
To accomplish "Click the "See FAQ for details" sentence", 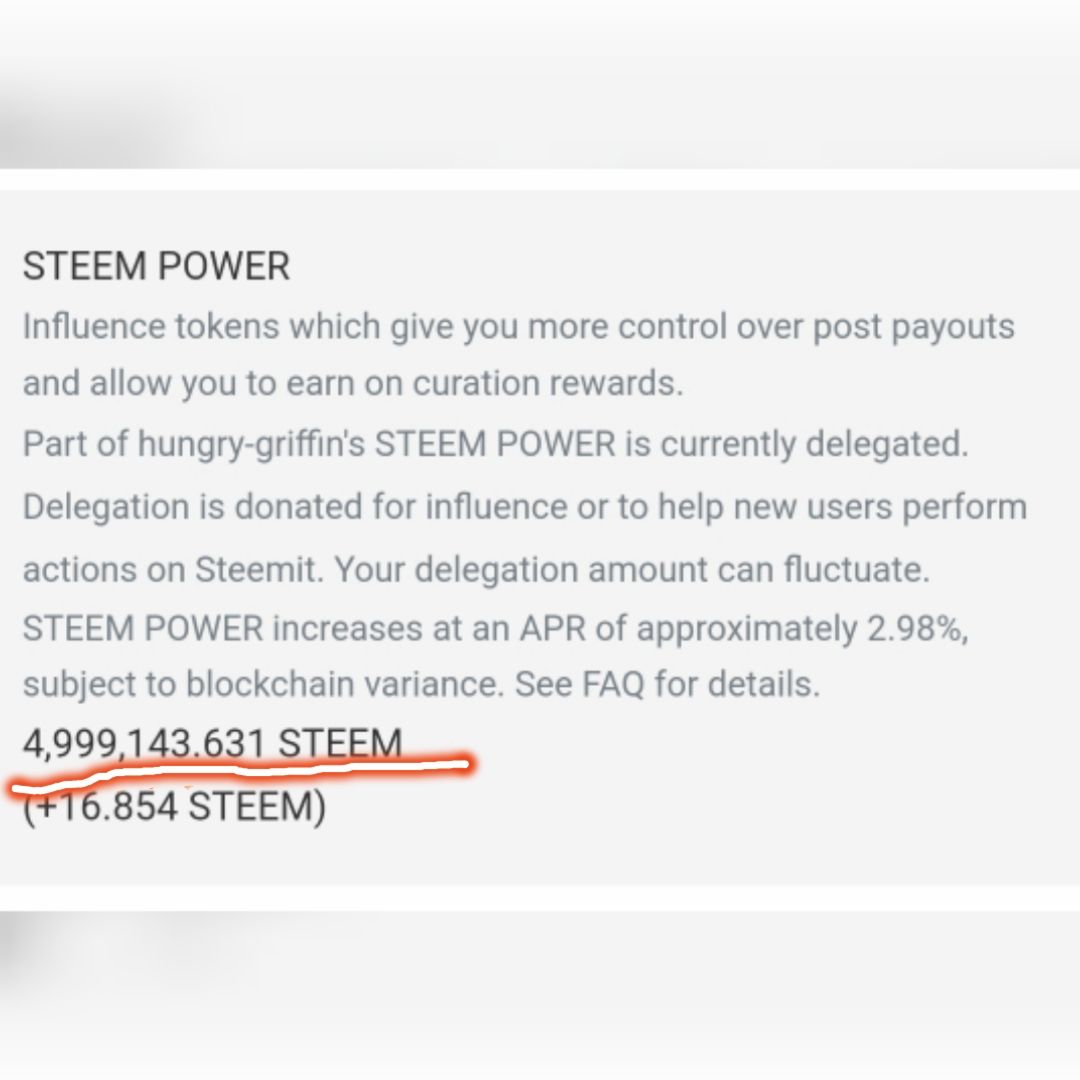I will click(x=667, y=685).
